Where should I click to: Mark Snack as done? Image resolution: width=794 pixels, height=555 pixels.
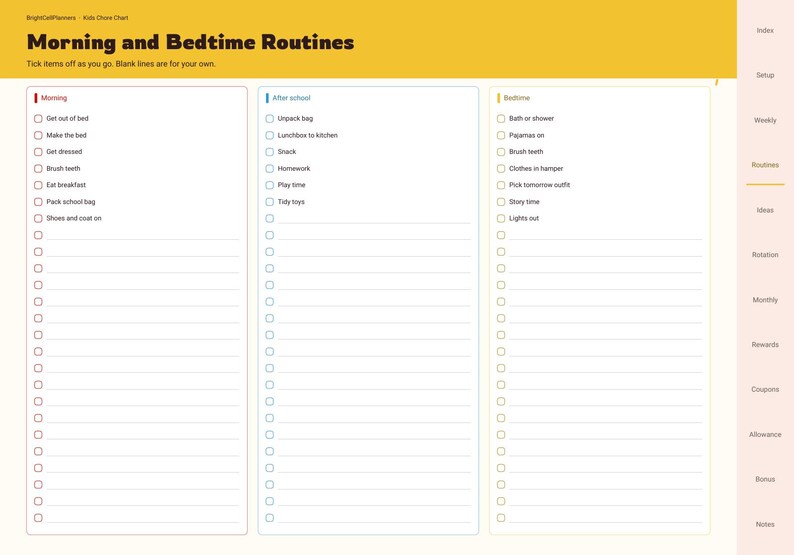point(269,152)
